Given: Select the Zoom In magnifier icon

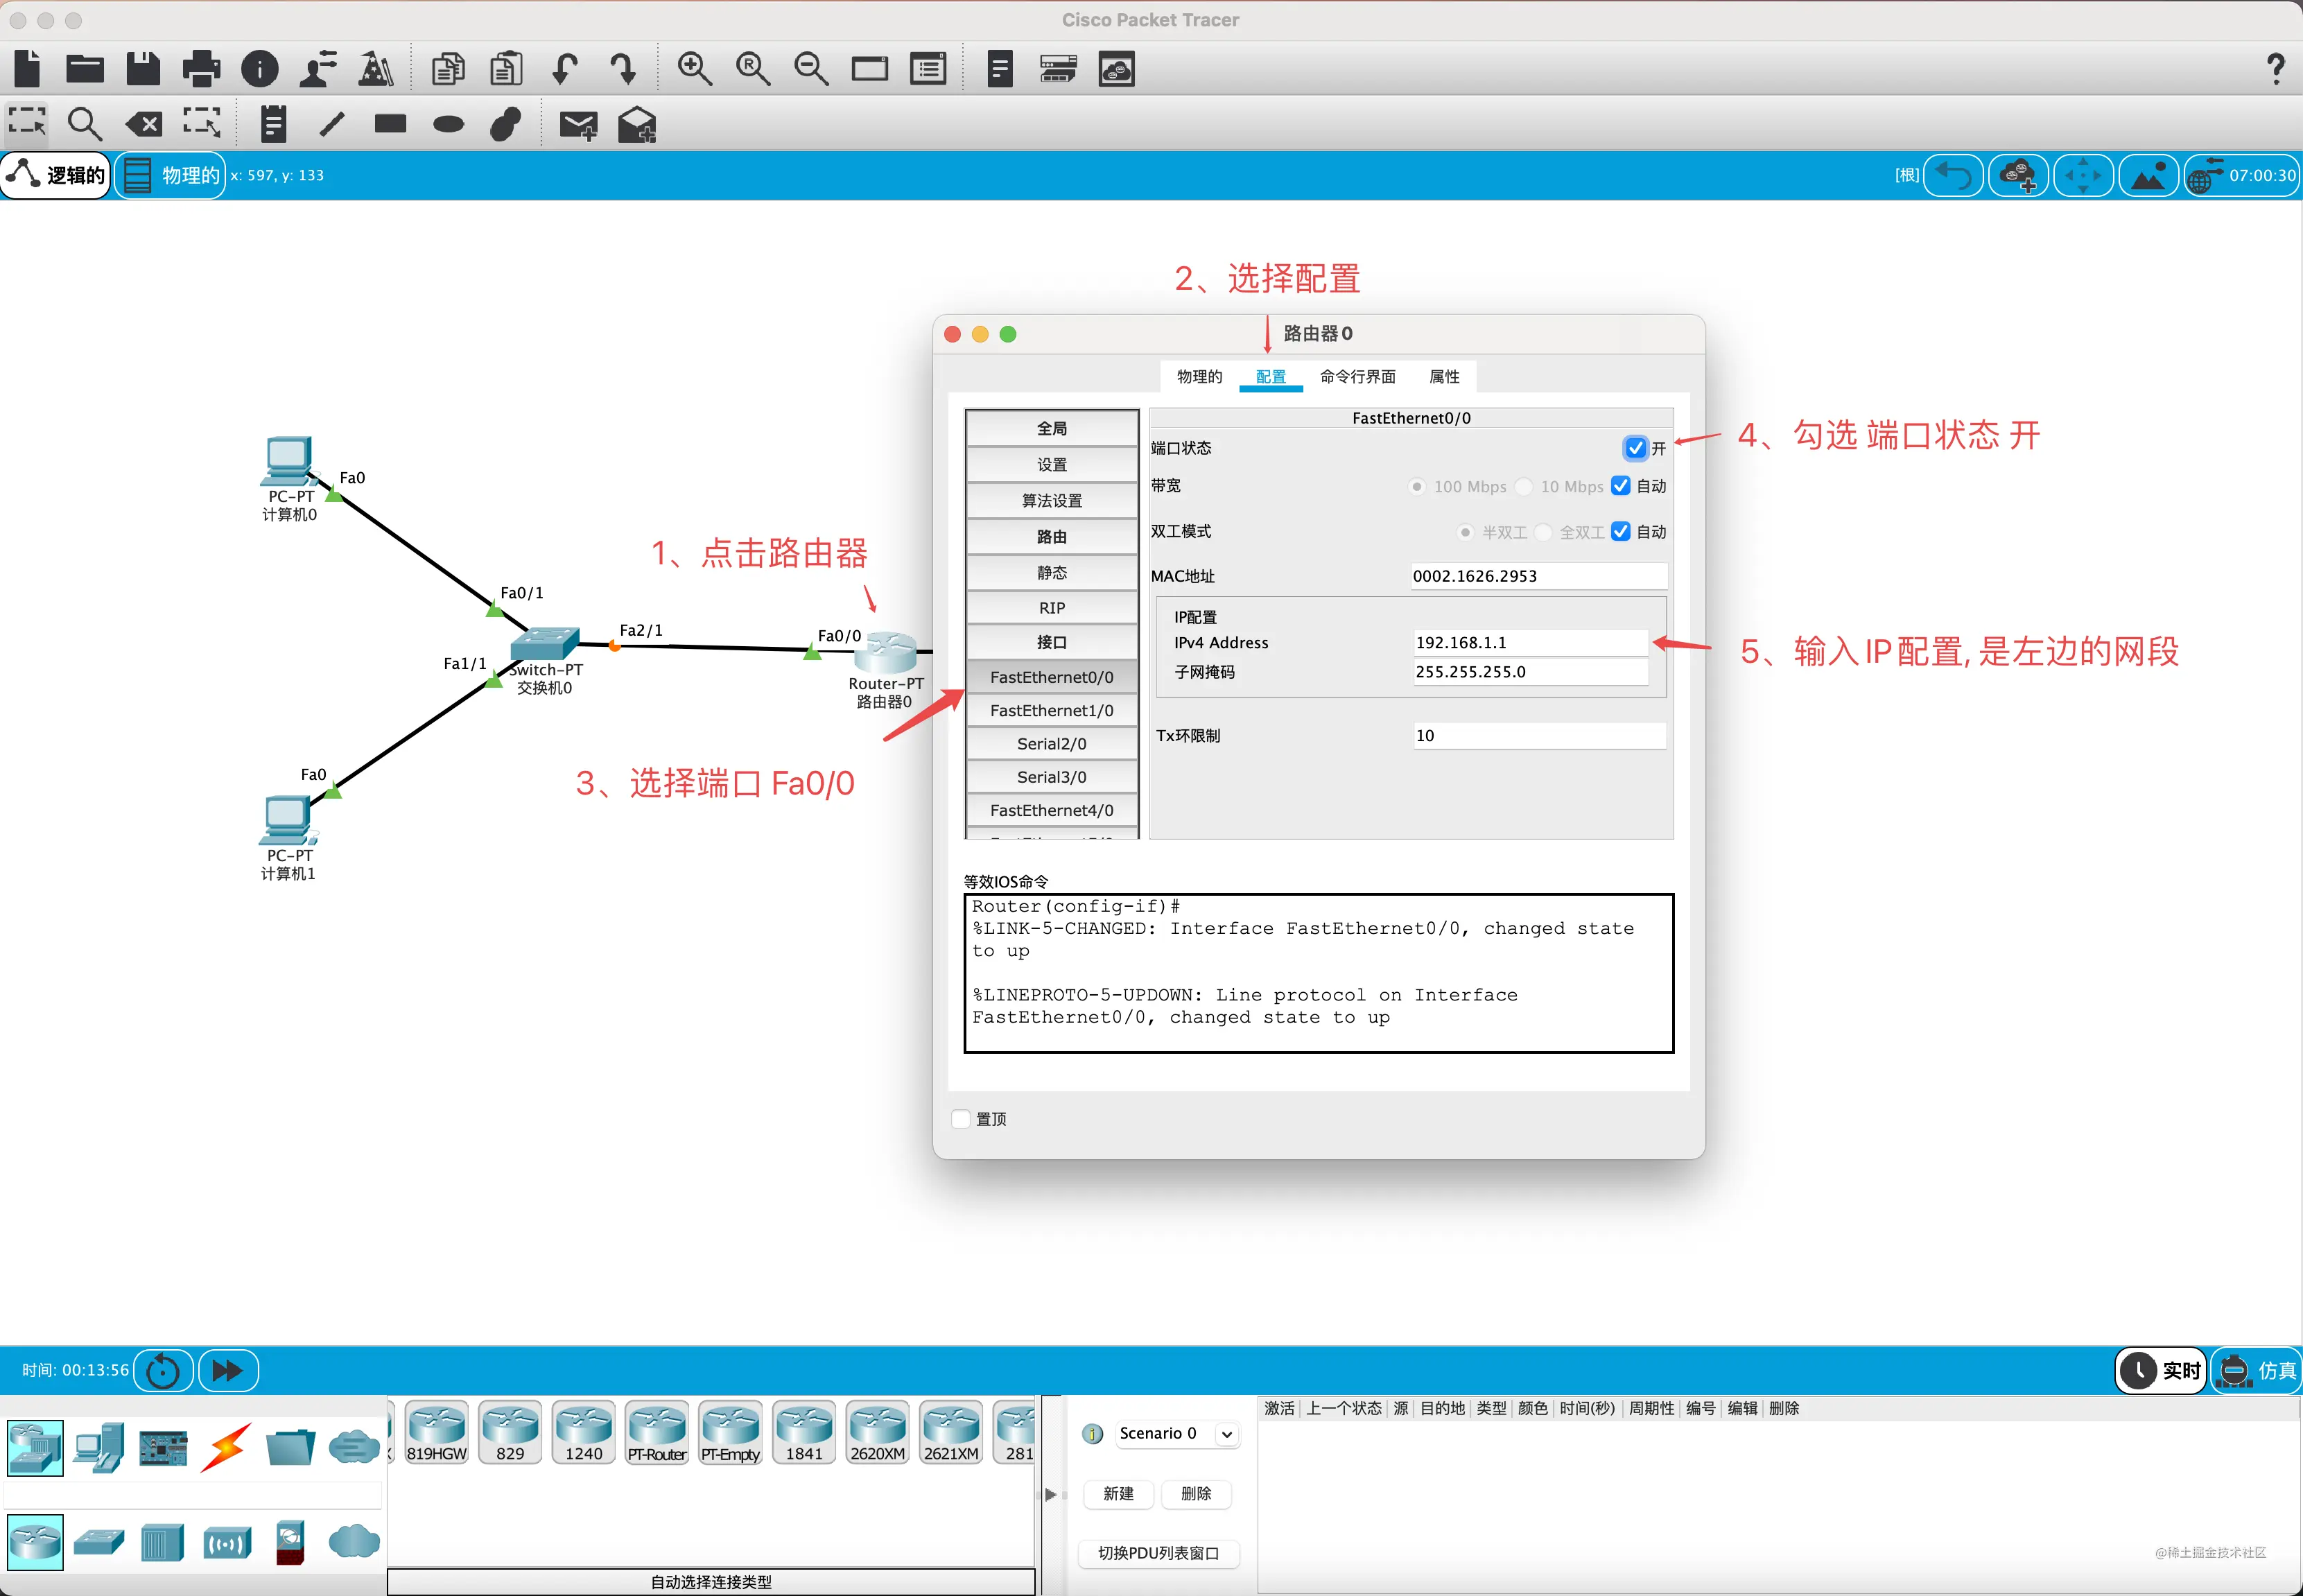Looking at the screenshot, I should click(x=694, y=69).
